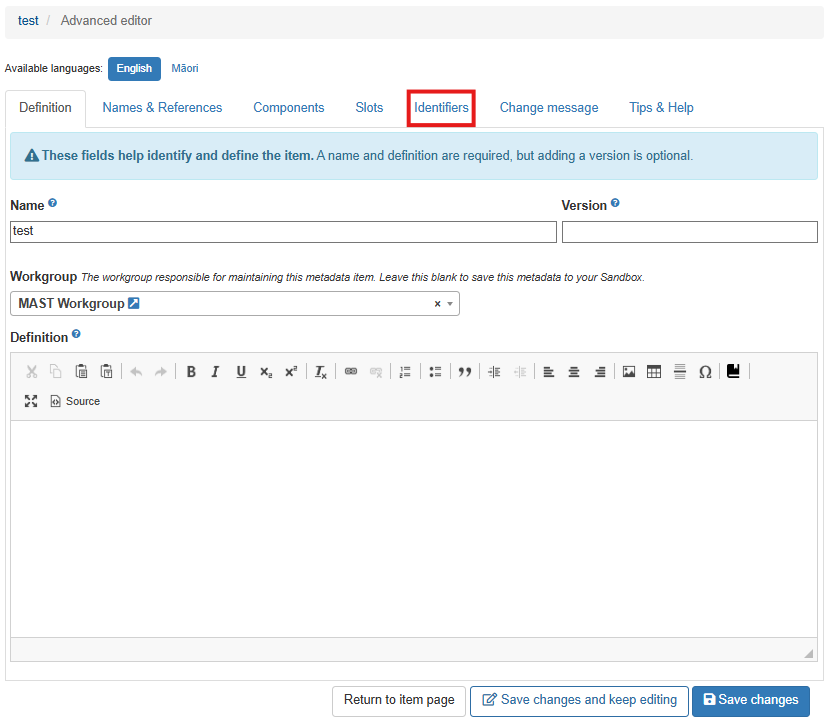
Task: Click the underline formatting icon
Action: point(241,372)
